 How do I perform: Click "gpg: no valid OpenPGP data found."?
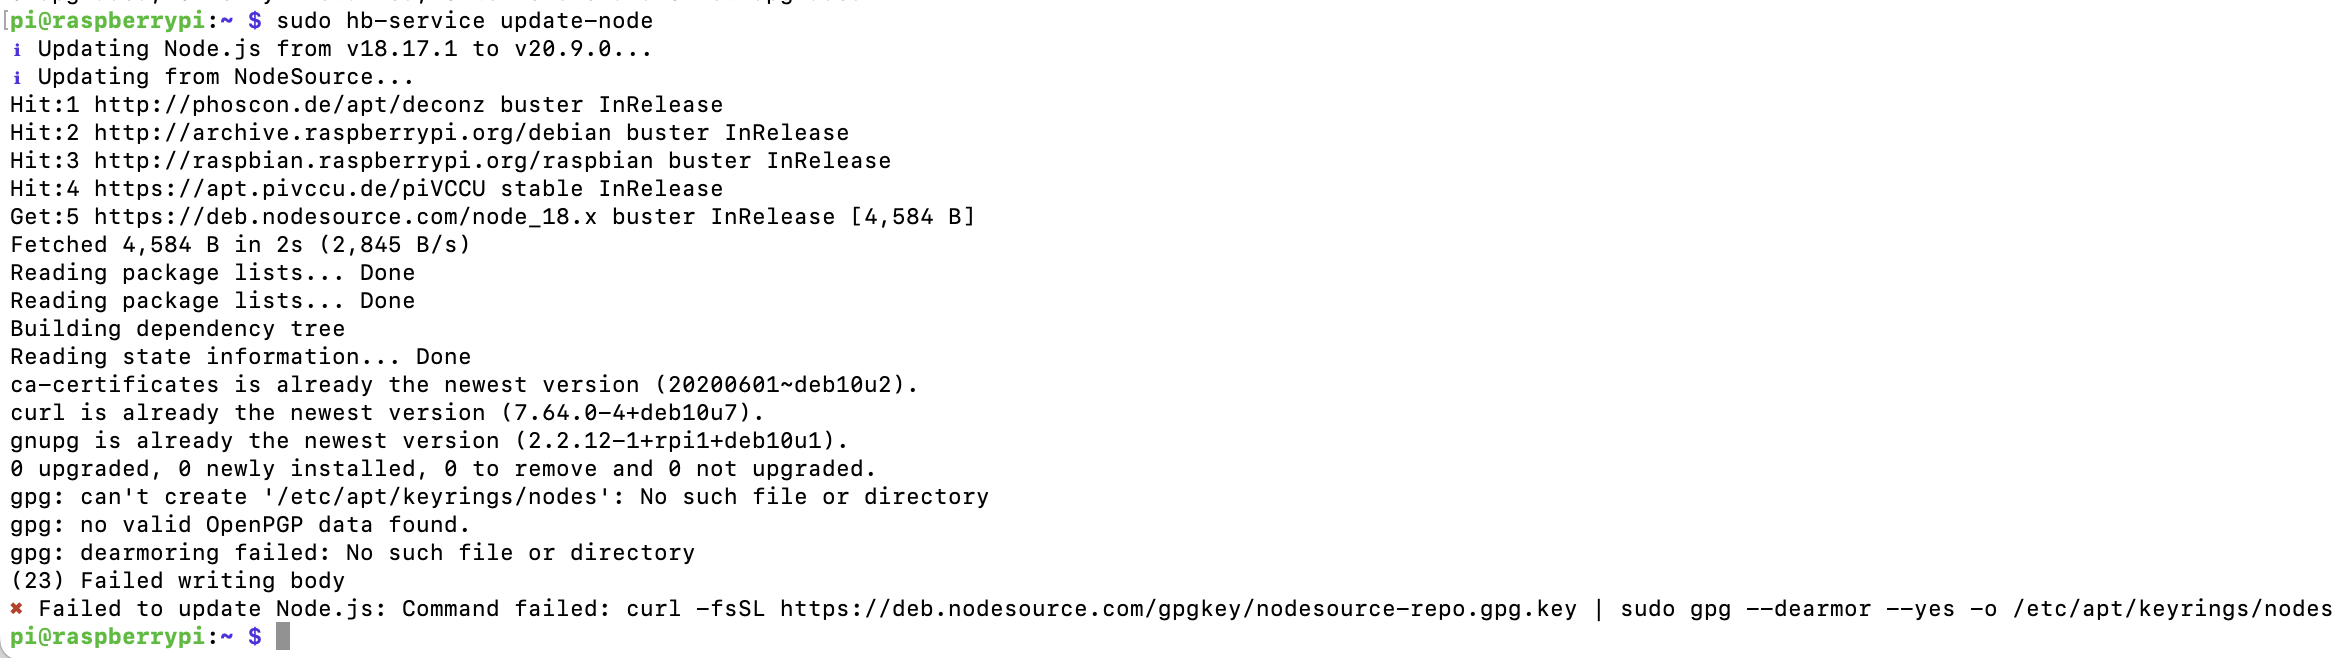pyautogui.click(x=240, y=525)
